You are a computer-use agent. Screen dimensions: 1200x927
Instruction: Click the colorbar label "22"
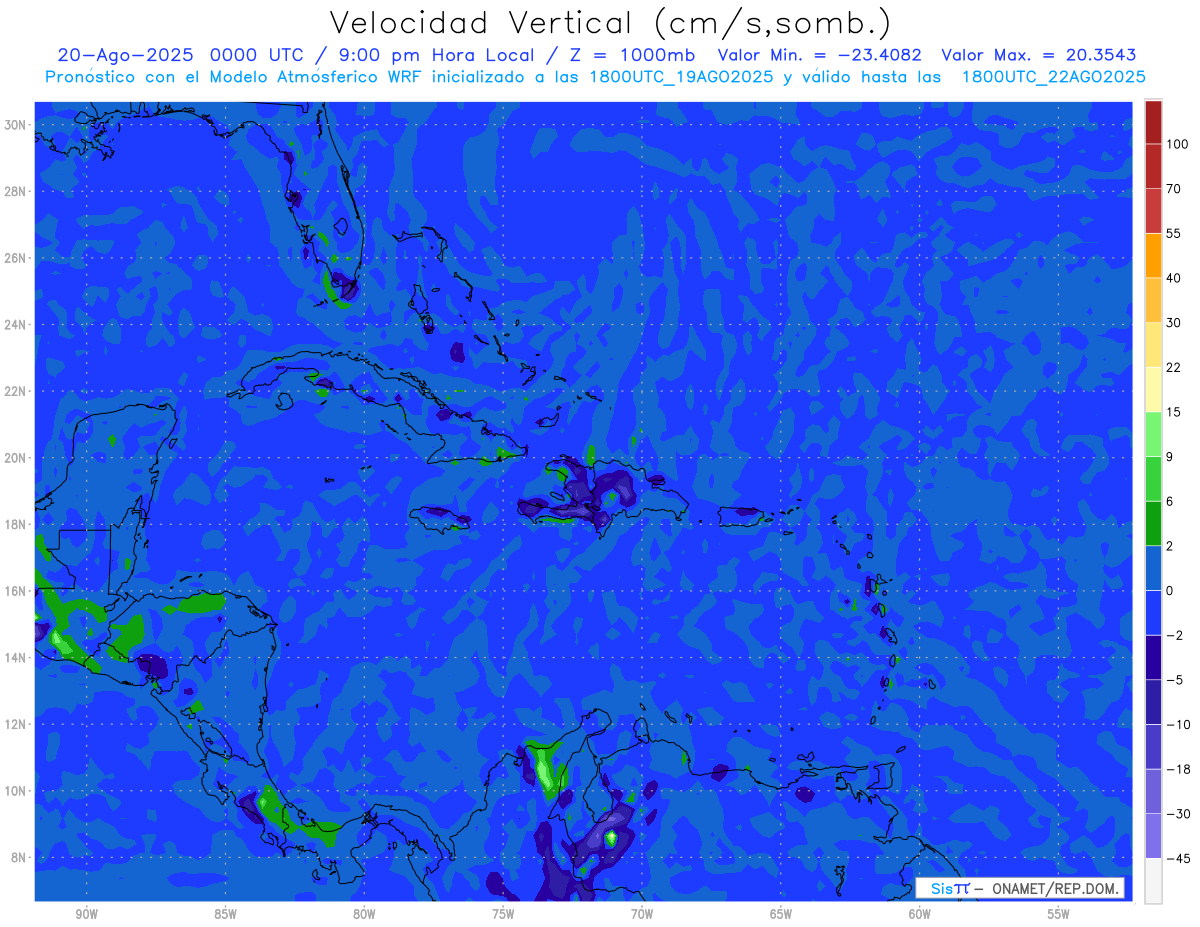[1174, 367]
